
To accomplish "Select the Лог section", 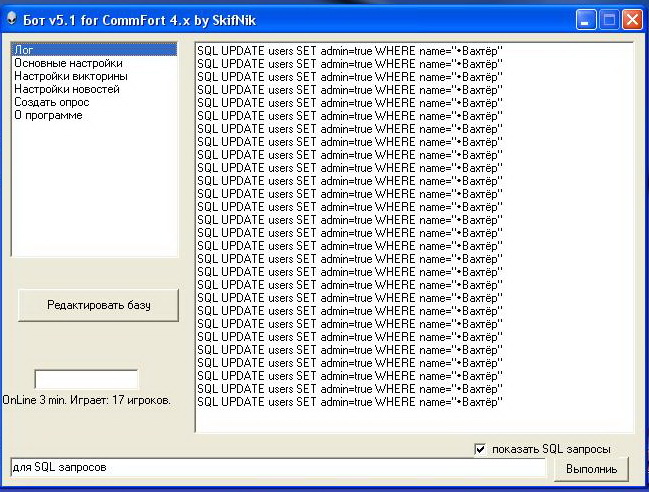I will click(x=24, y=49).
